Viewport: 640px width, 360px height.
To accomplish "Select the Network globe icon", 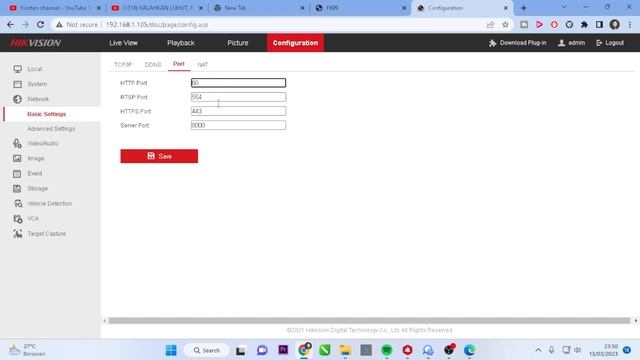I will (17, 99).
